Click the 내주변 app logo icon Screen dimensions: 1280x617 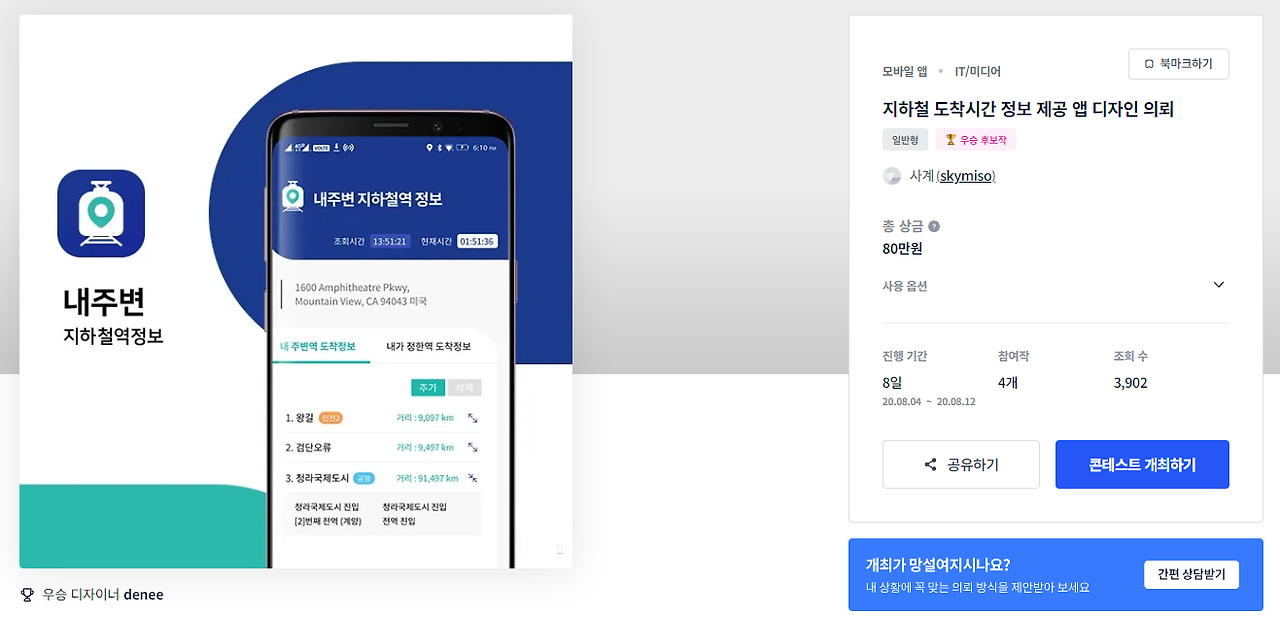[x=101, y=213]
